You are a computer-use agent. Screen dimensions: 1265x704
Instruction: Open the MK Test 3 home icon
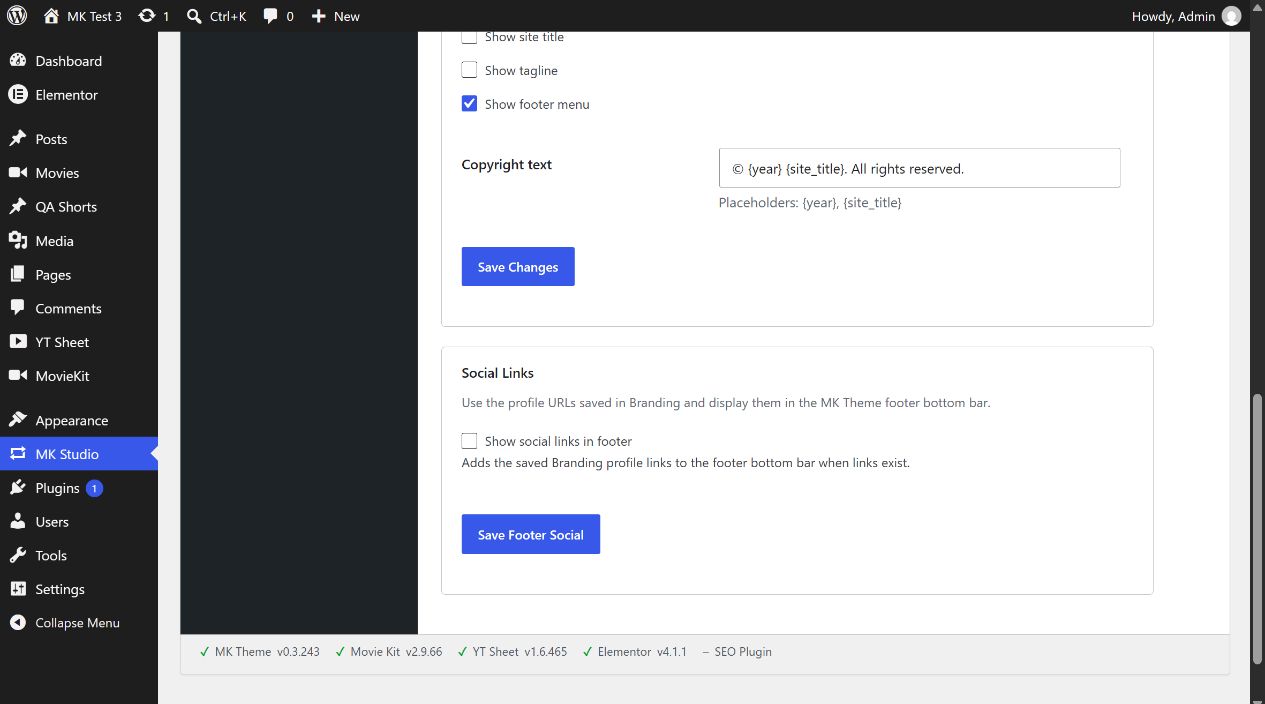[x=52, y=16]
